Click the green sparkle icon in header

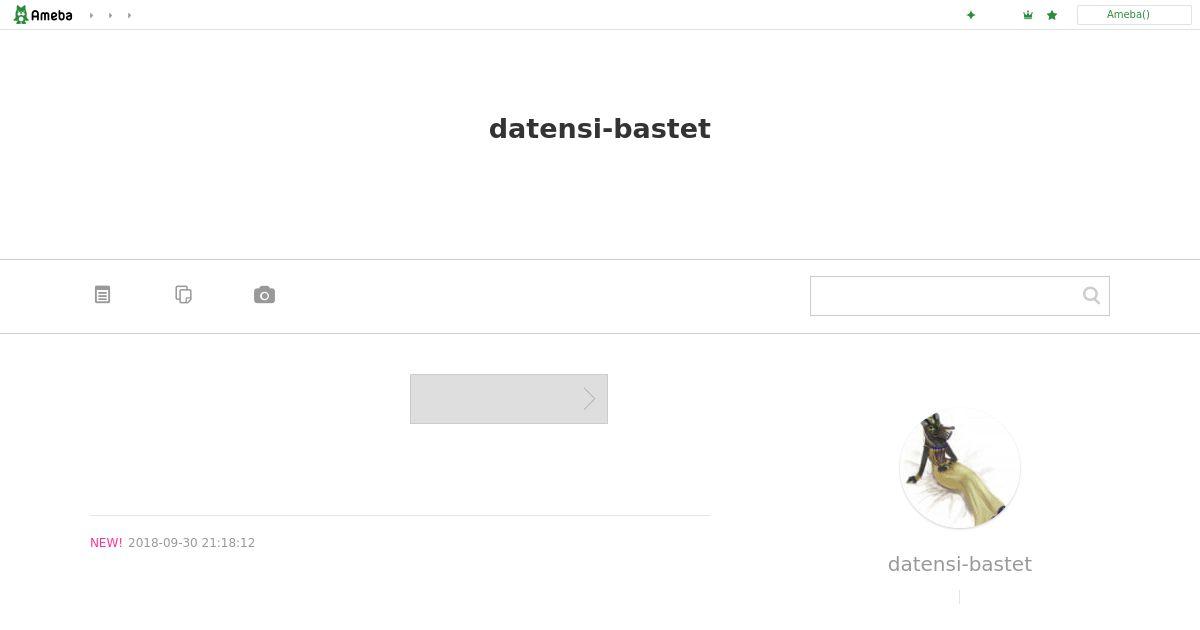tap(971, 15)
